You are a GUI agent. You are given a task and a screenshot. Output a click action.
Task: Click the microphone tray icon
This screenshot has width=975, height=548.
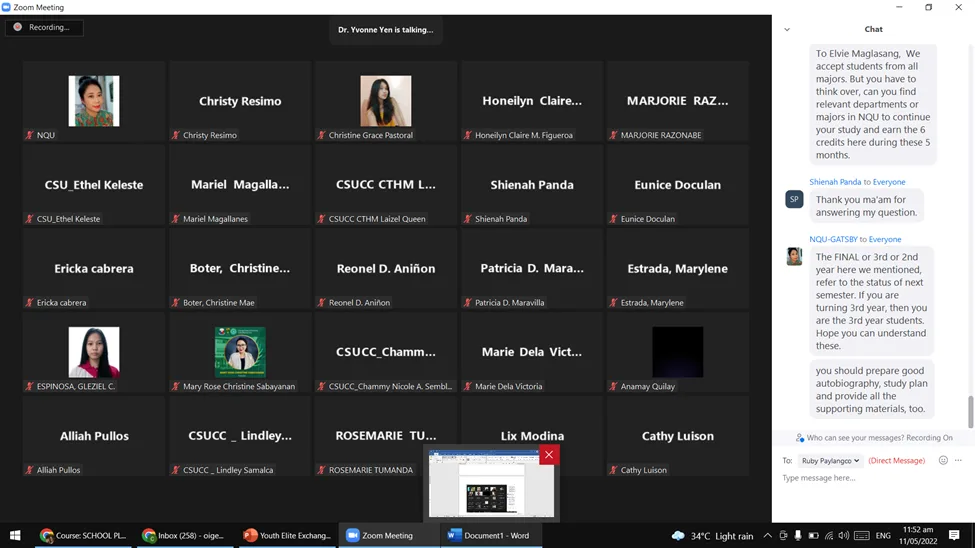tap(798, 536)
